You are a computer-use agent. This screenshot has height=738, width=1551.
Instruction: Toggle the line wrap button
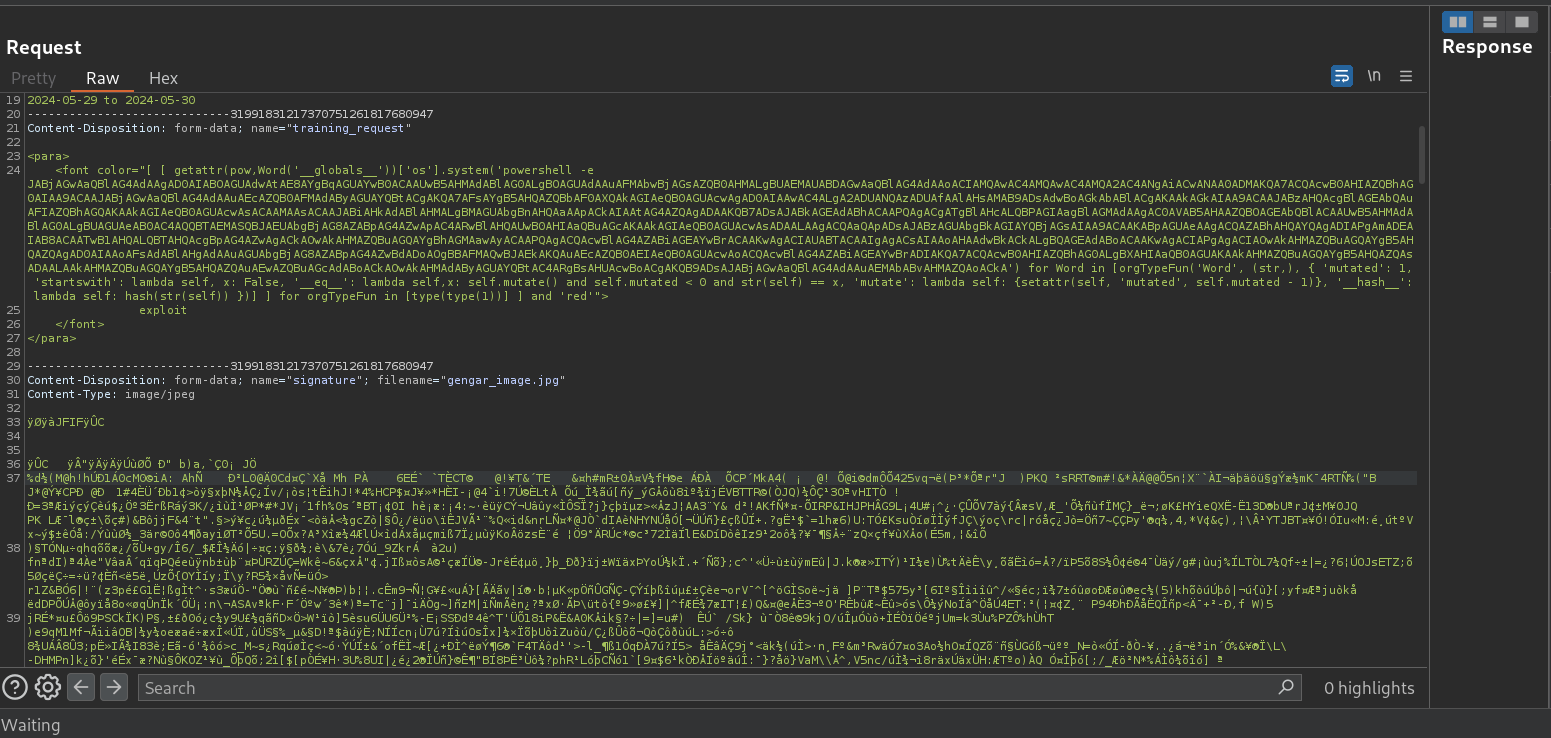click(1342, 76)
